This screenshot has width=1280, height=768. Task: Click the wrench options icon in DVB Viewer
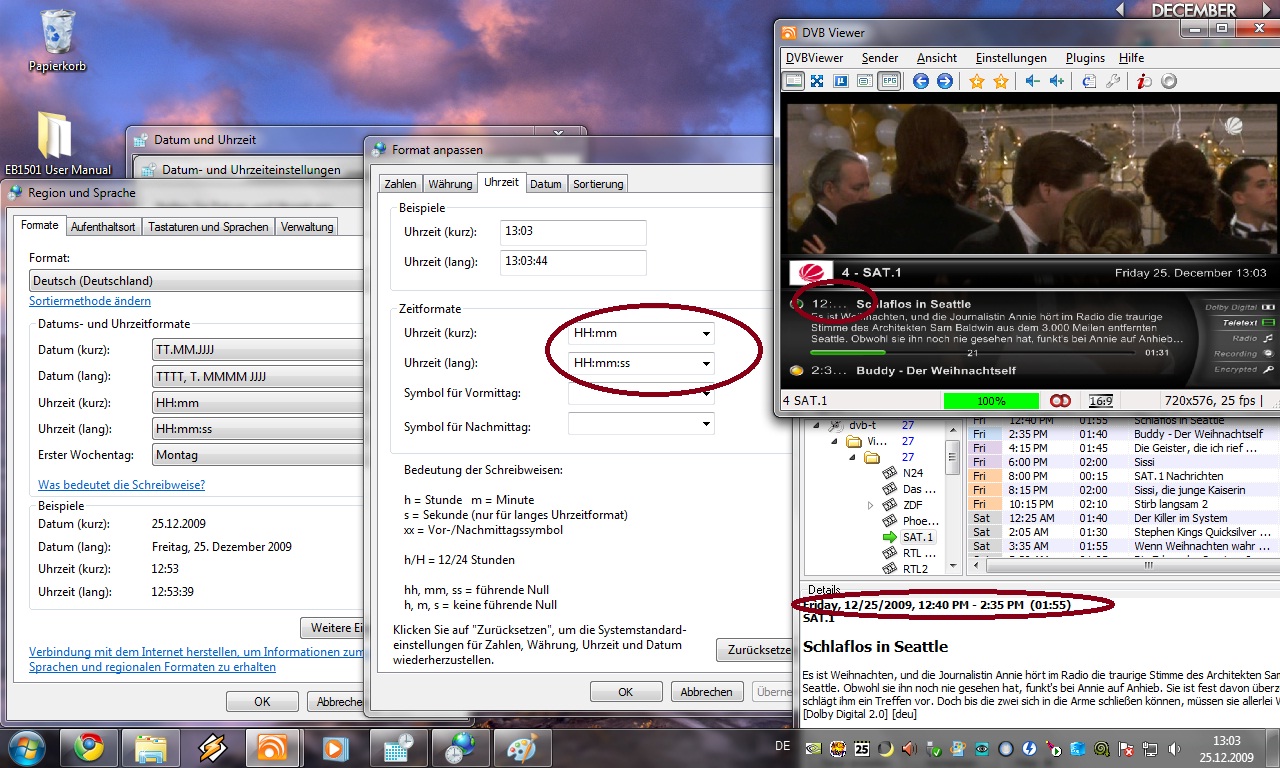pos(1113,81)
